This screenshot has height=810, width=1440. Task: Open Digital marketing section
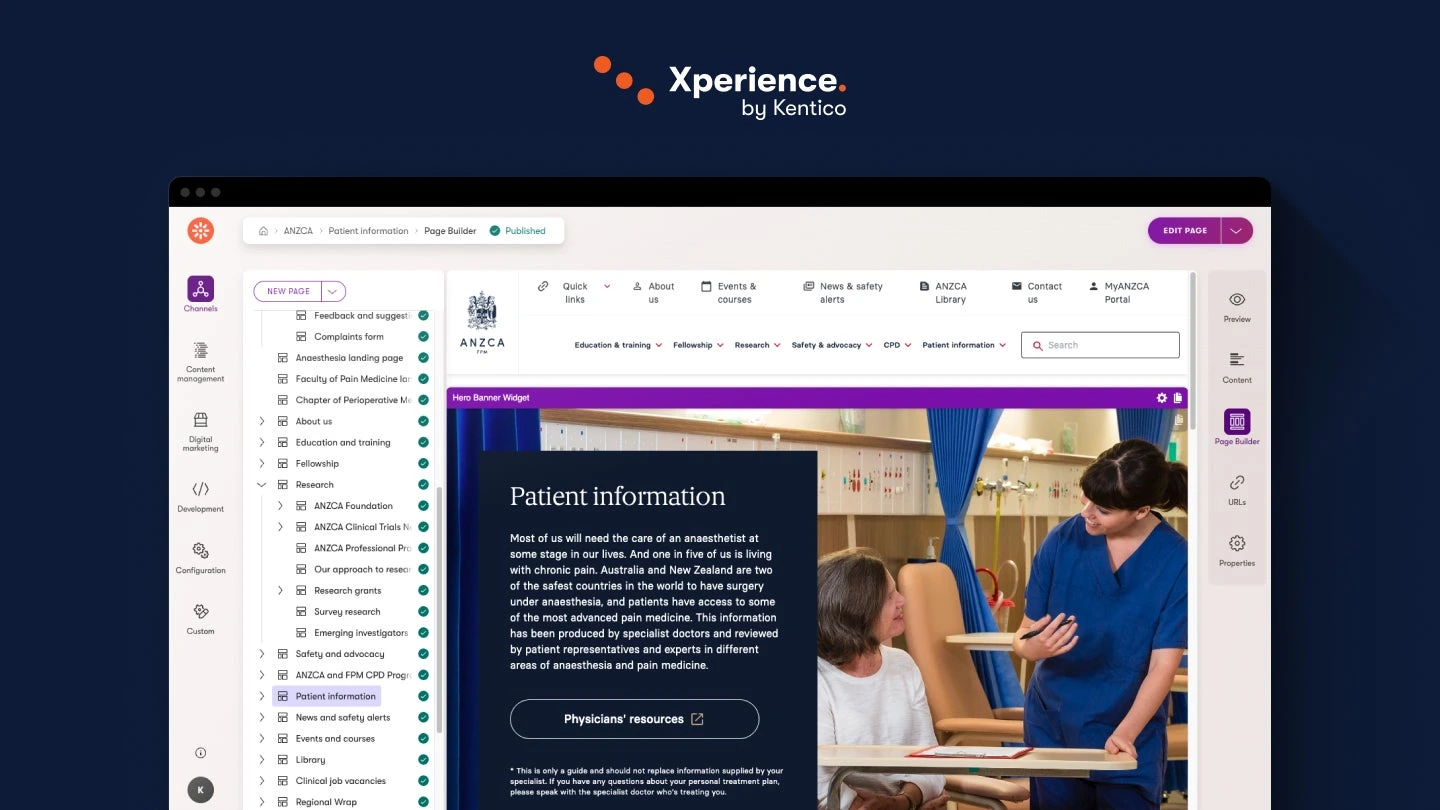(x=200, y=420)
